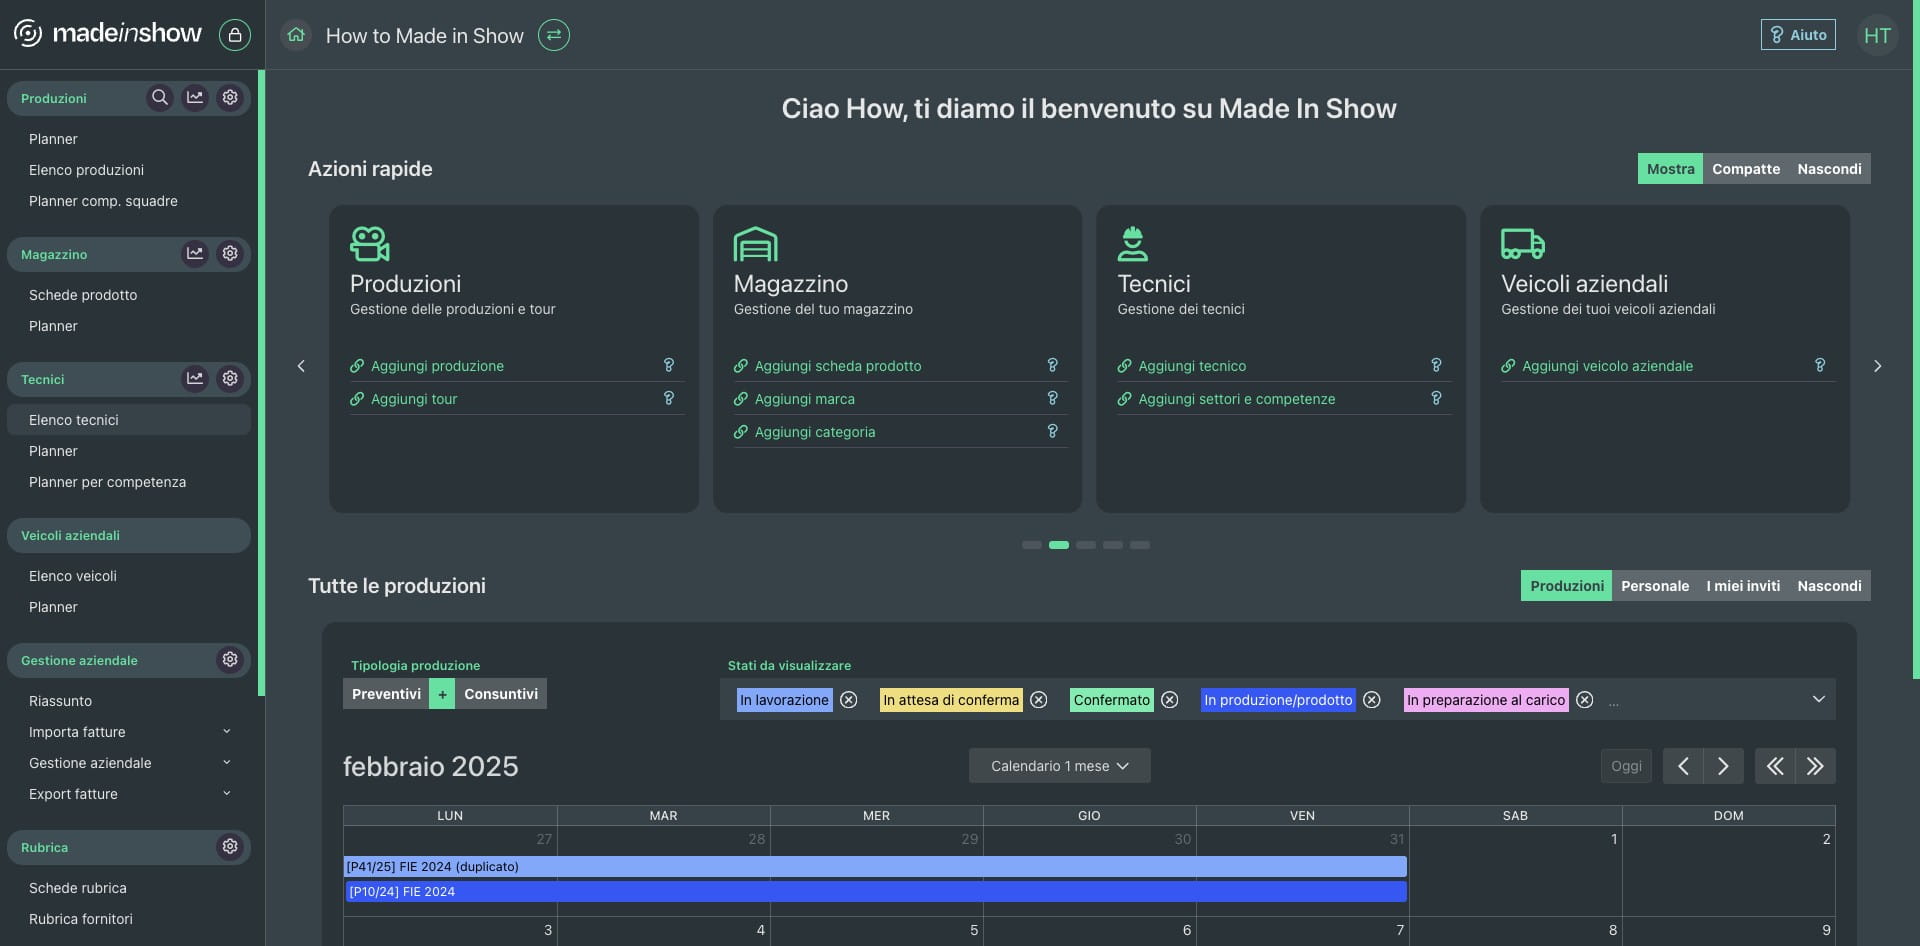
Task: Select the Preventivi production type
Action: click(x=386, y=694)
